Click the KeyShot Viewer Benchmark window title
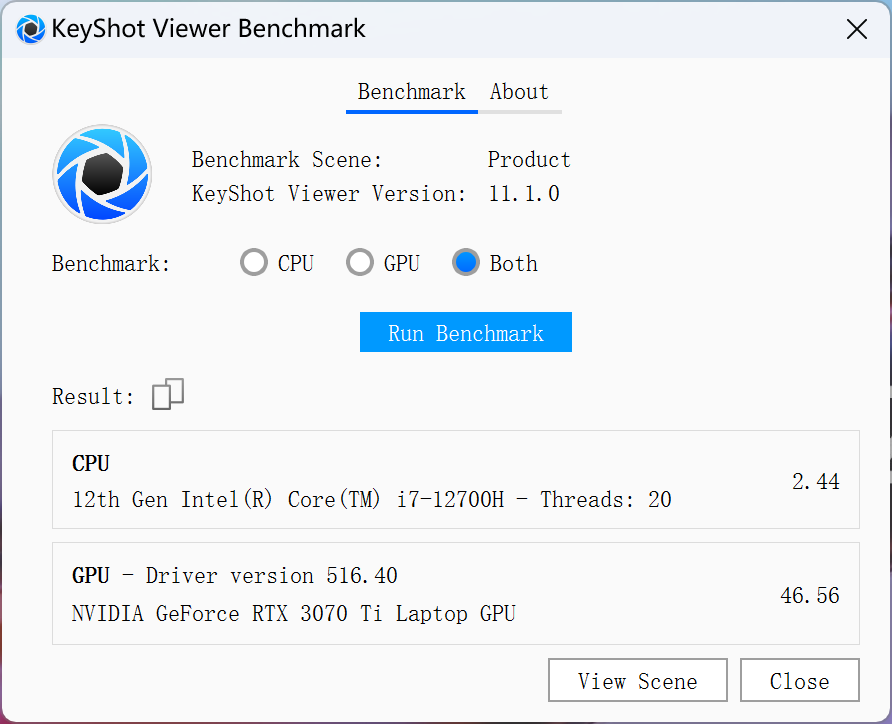 point(208,29)
